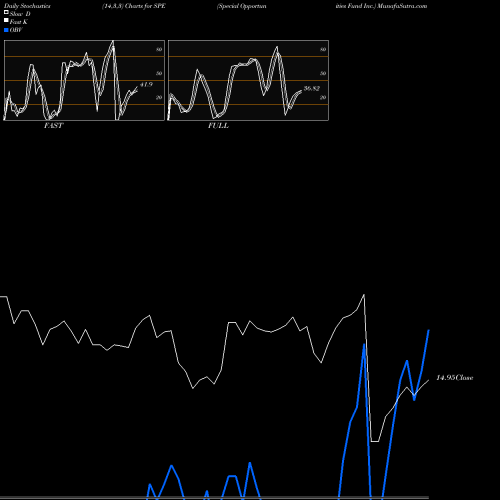The image size is (500, 500).
Task: Click the Slow D white legend swatch
Action: pos(6,13)
